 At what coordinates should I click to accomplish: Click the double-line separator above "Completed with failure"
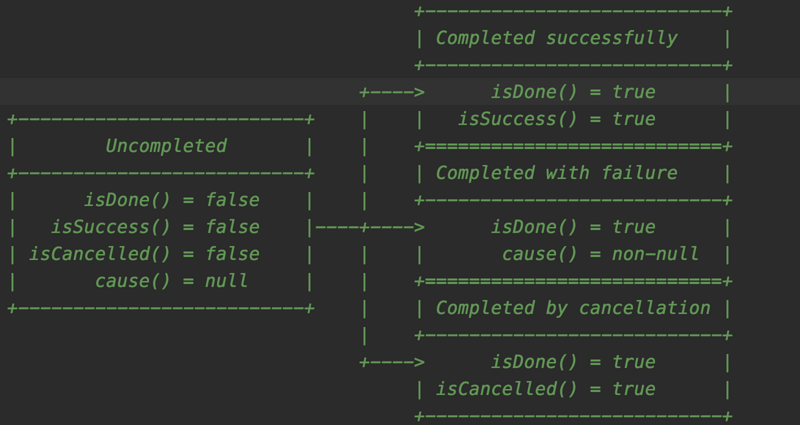[573, 146]
